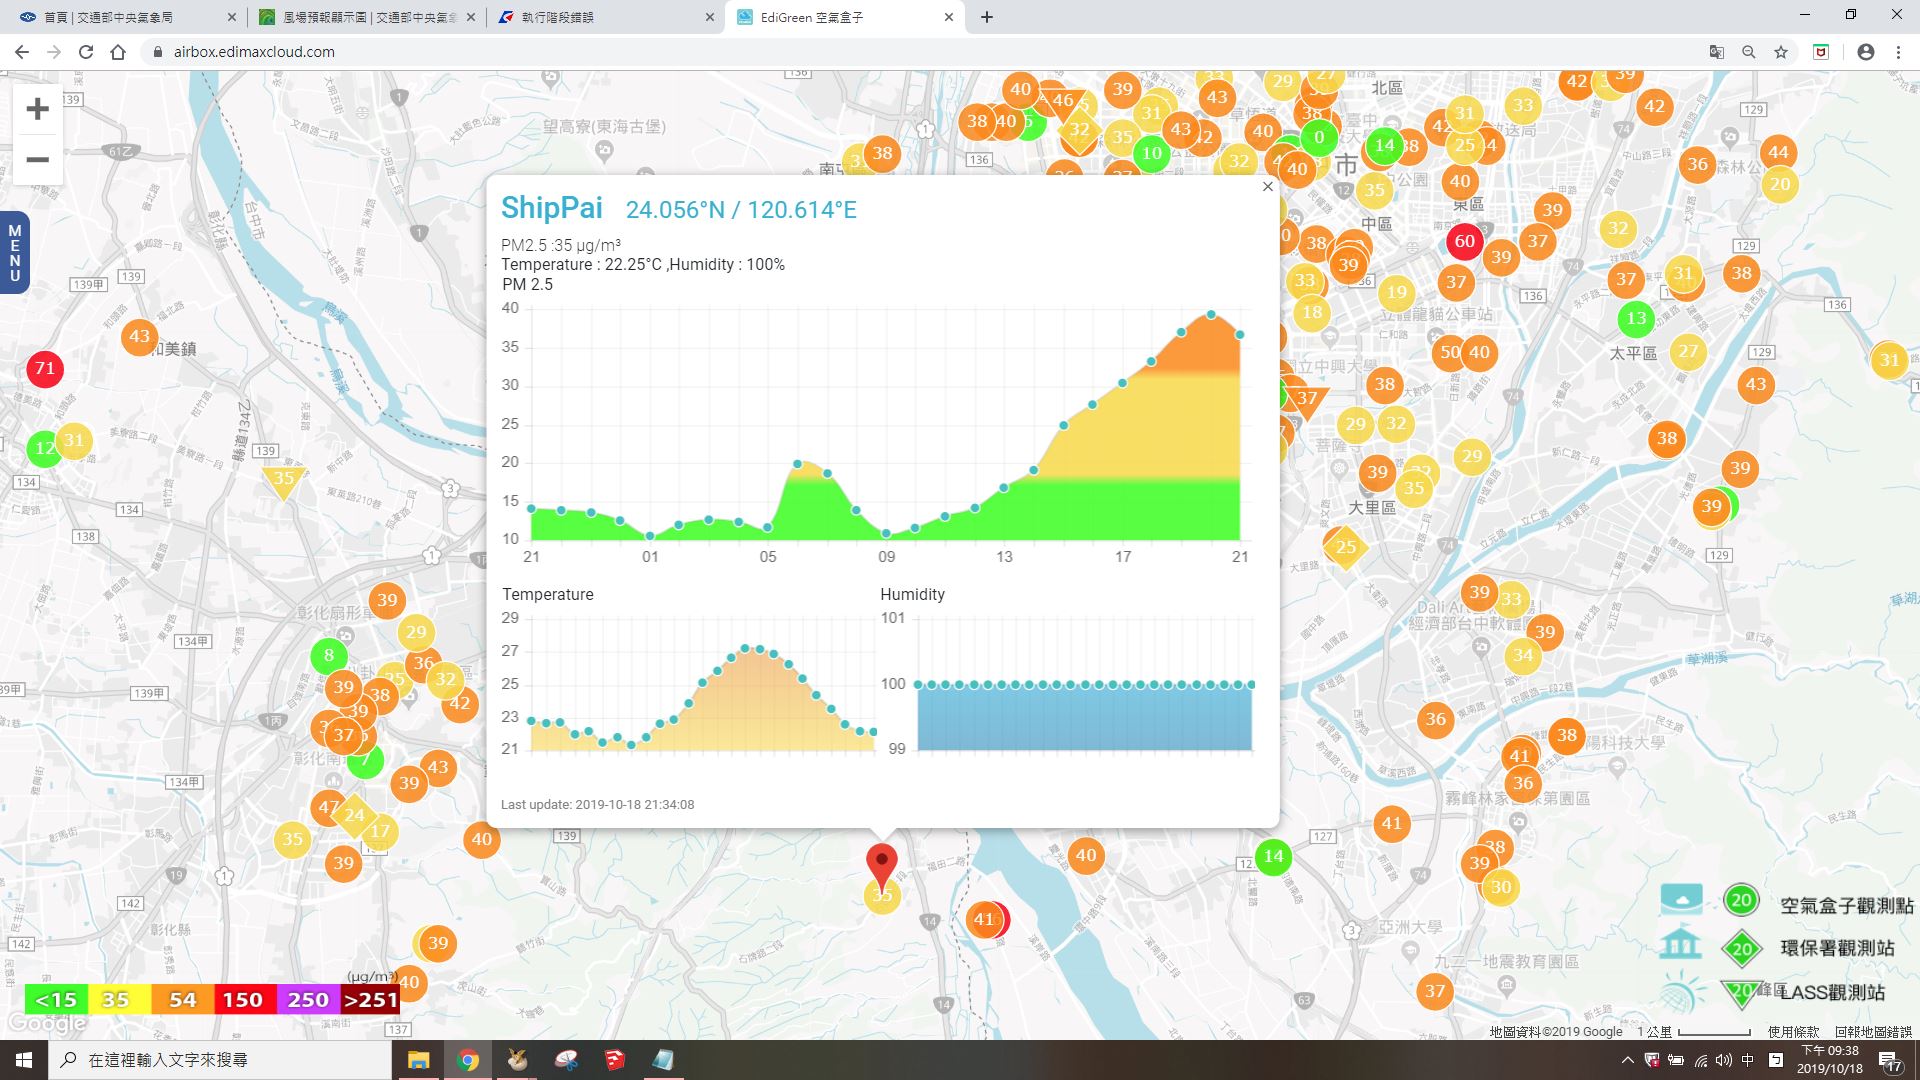Open the Windows notification center
The width and height of the screenshot is (1920, 1080).
(1890, 1061)
